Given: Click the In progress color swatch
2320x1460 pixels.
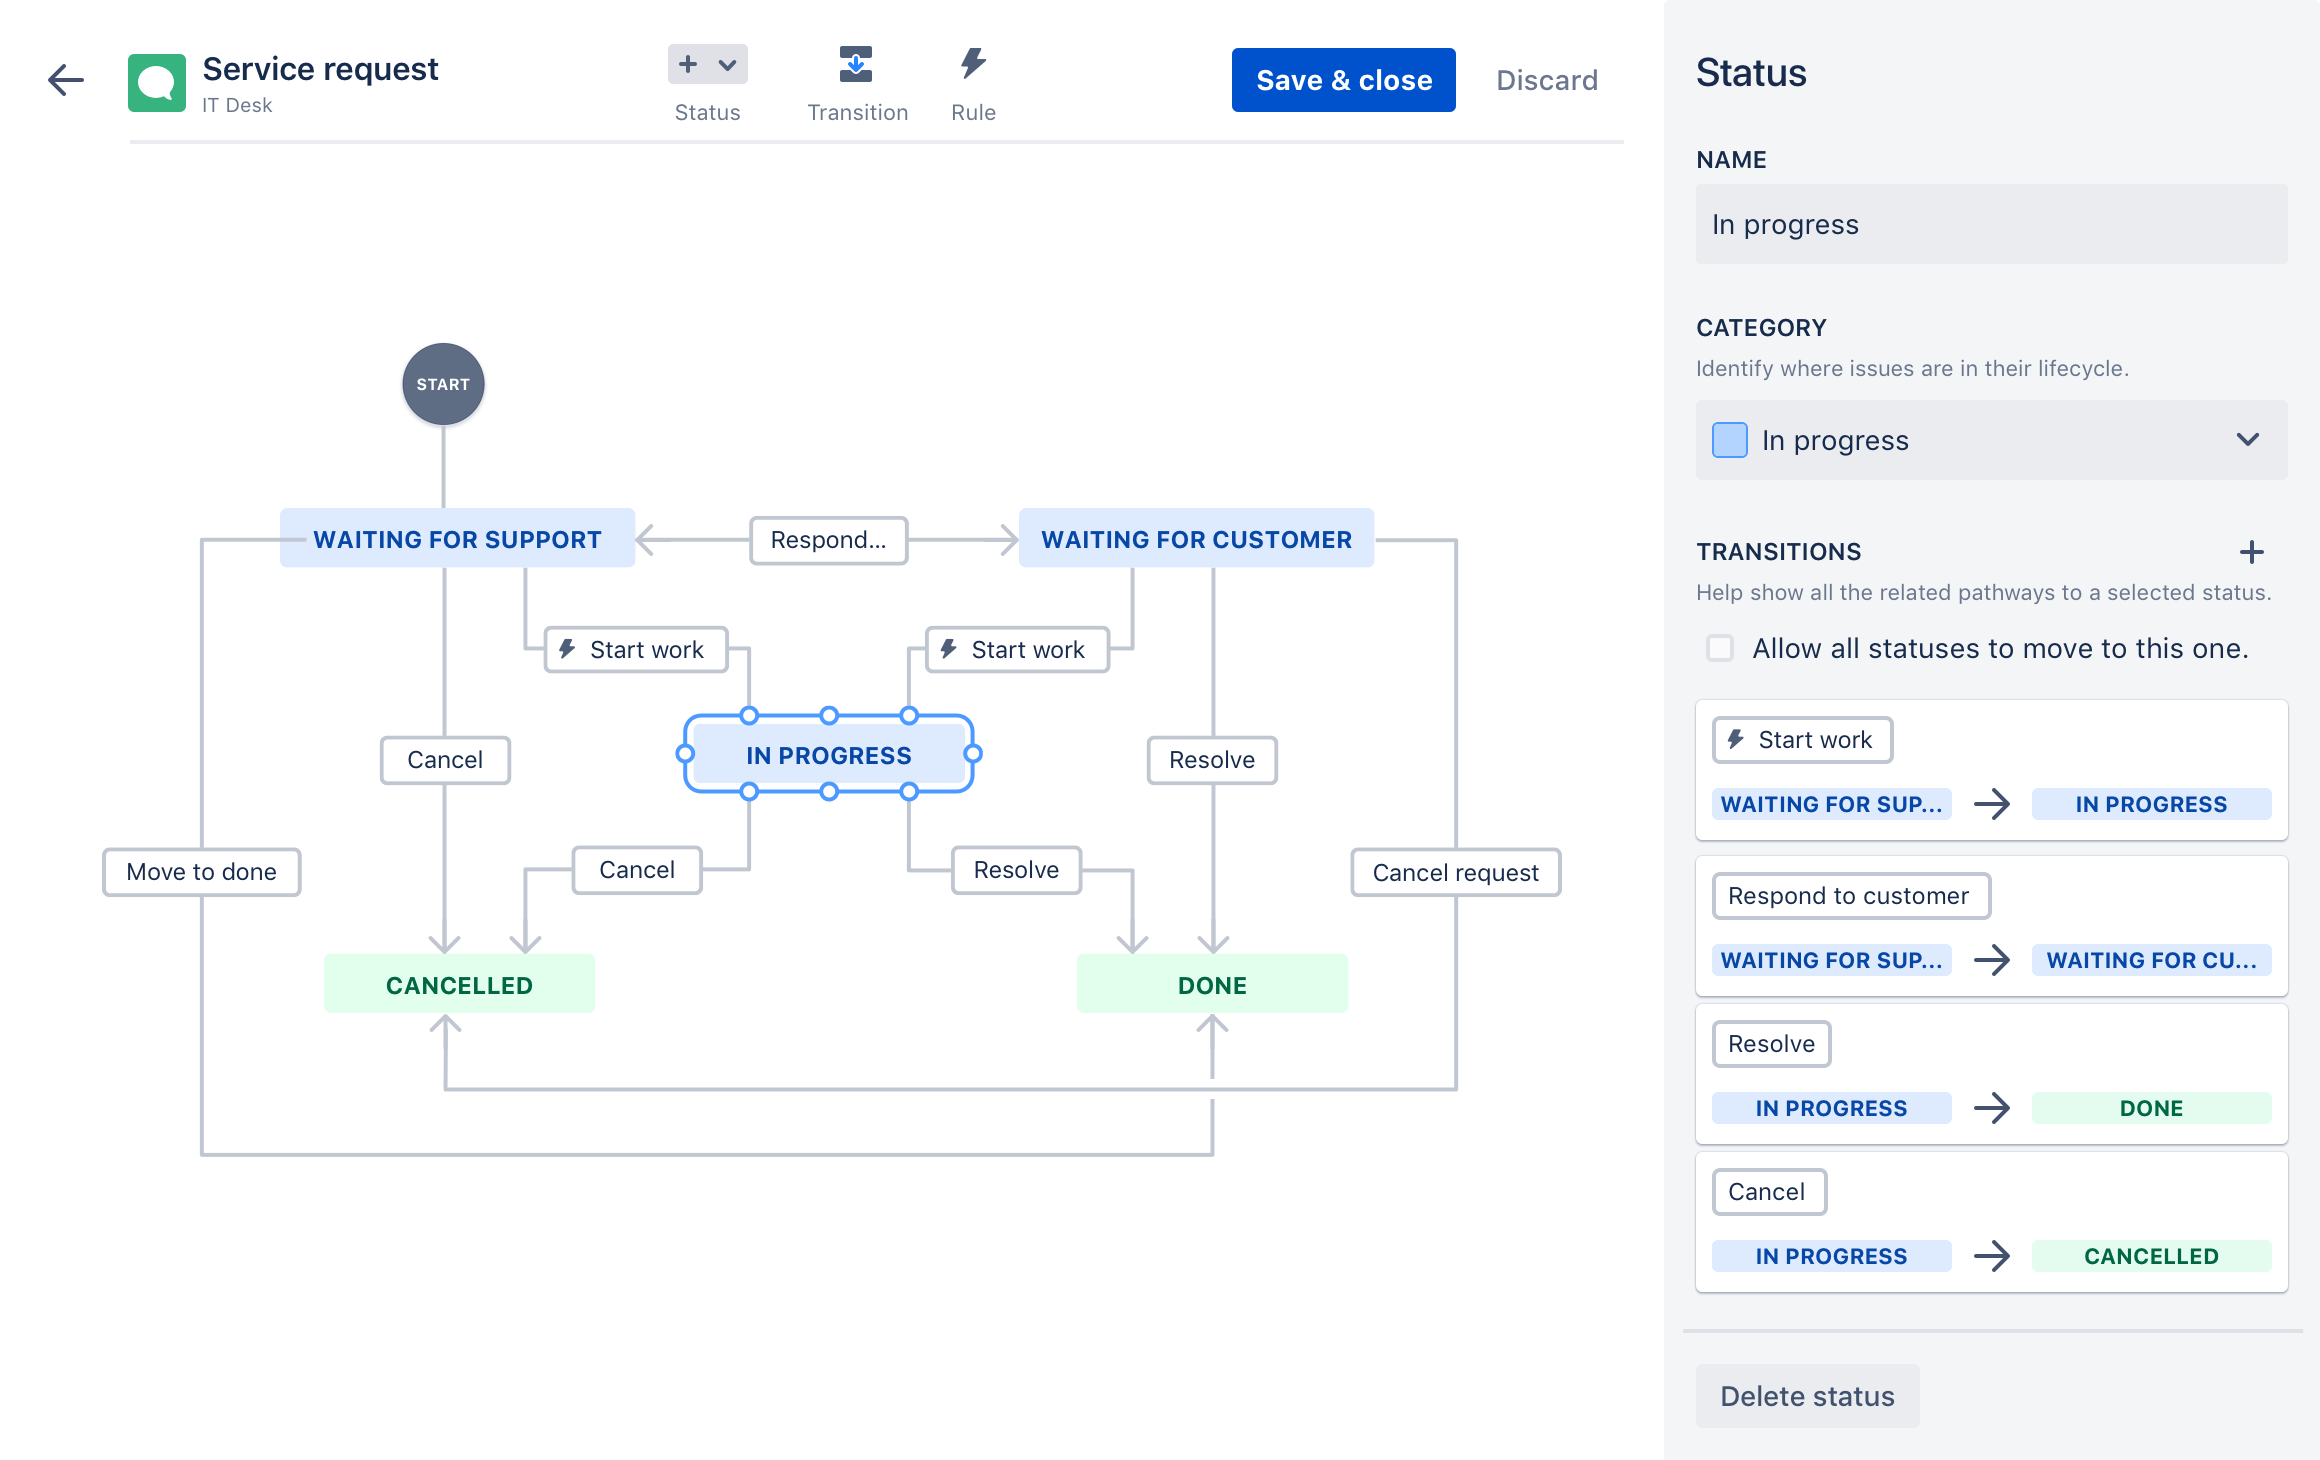Looking at the screenshot, I should [1728, 441].
